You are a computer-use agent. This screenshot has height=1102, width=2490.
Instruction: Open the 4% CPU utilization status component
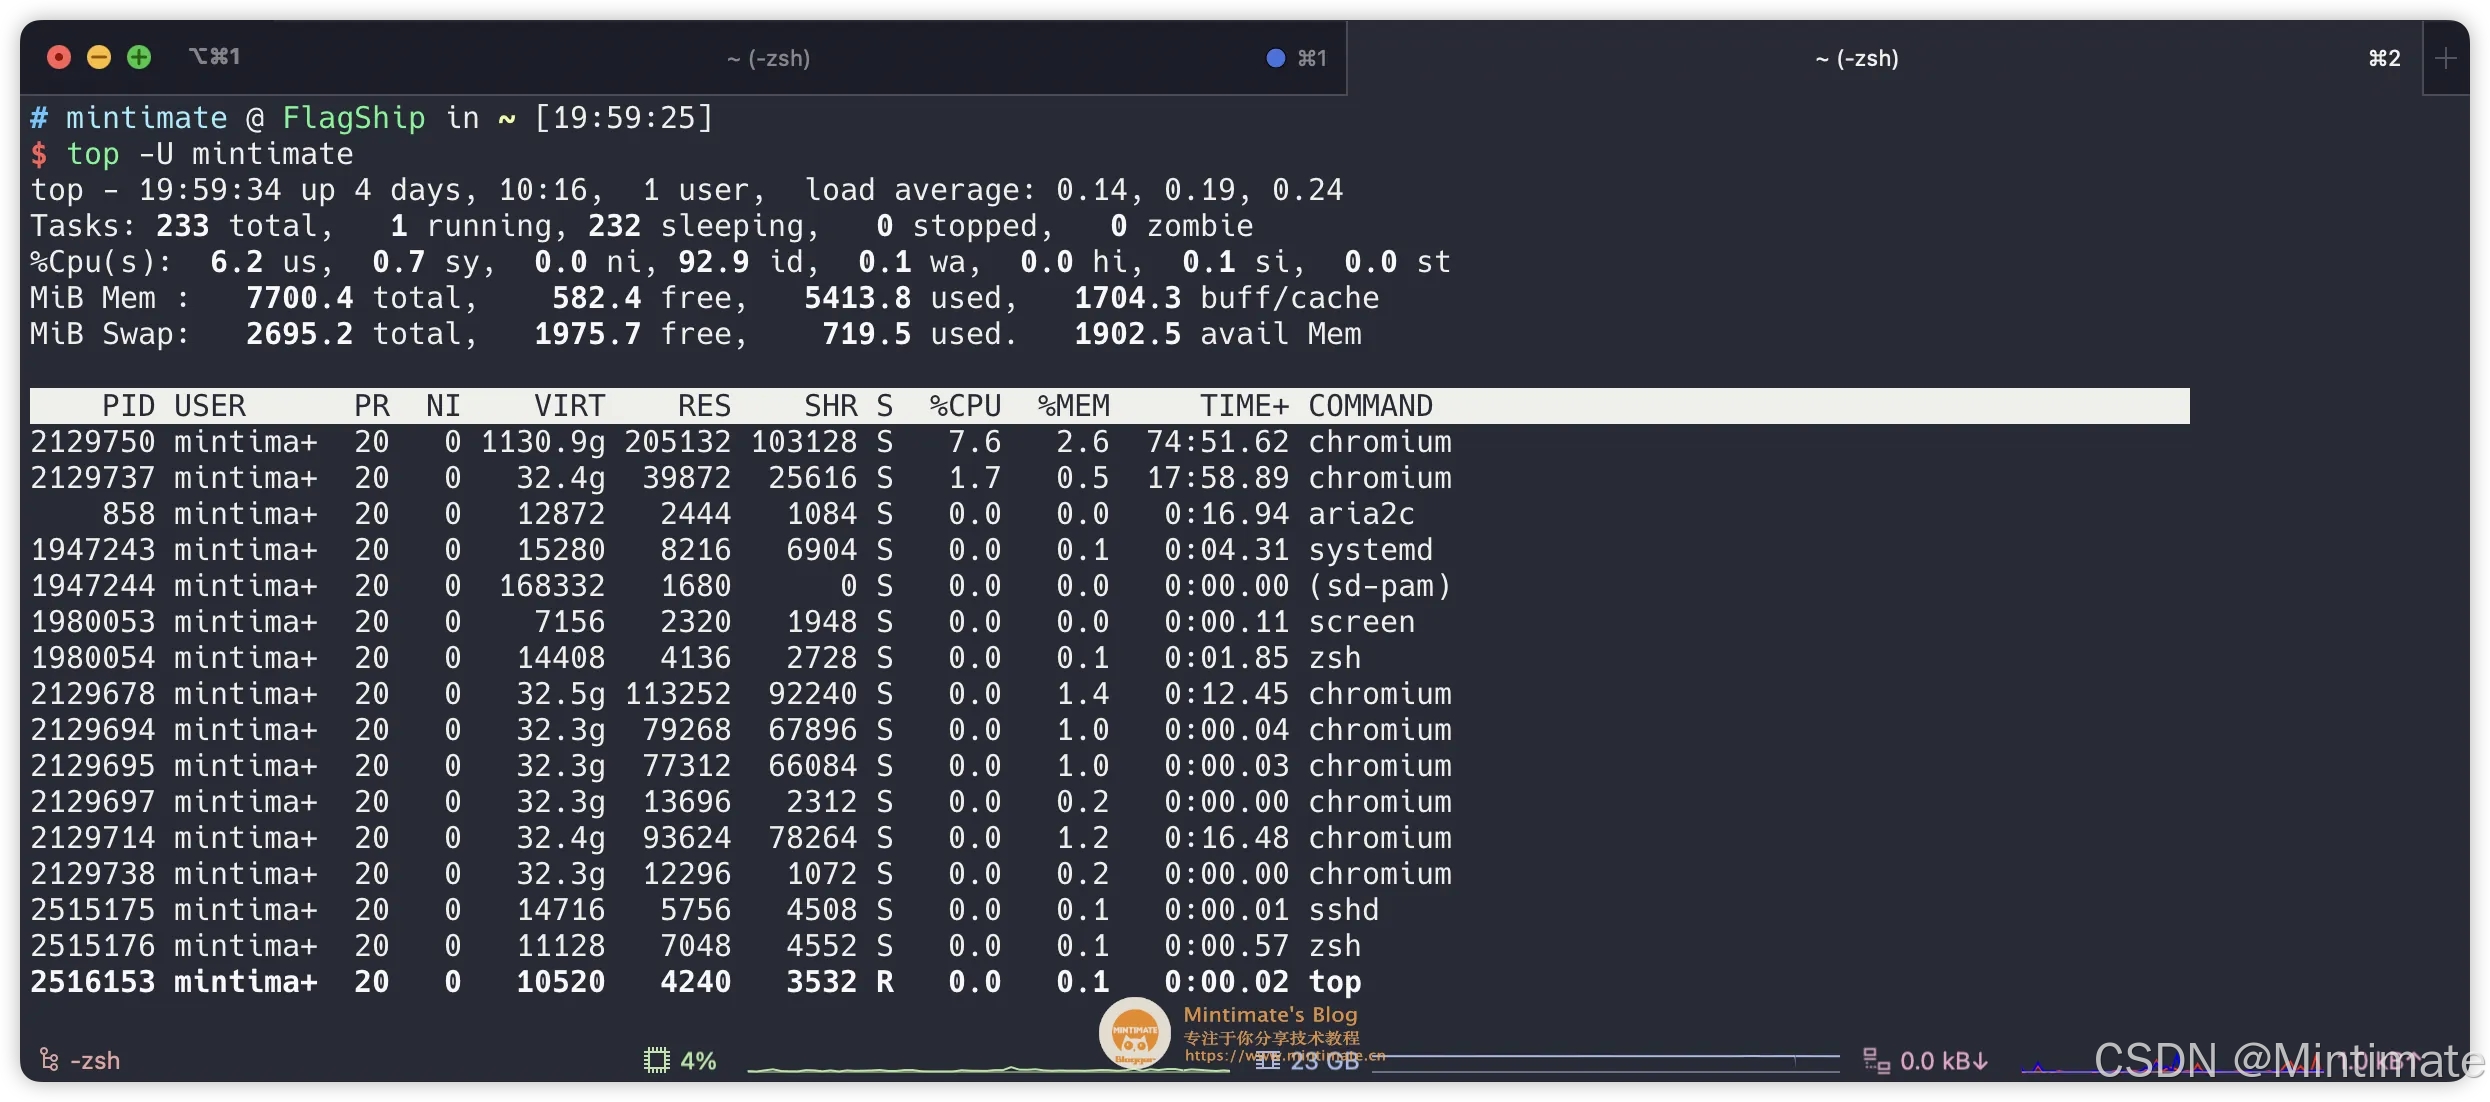[698, 1060]
